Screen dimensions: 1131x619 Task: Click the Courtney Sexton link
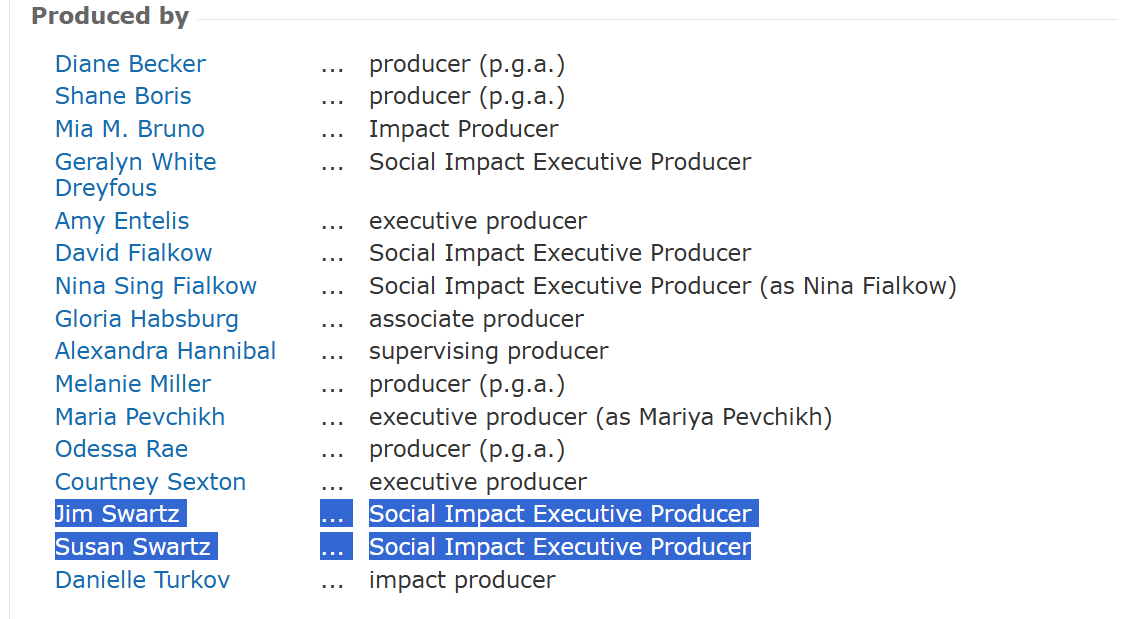[150, 482]
